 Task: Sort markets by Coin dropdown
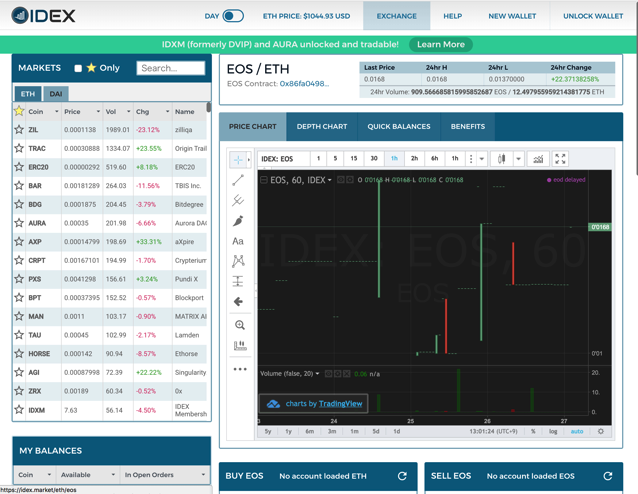57,111
